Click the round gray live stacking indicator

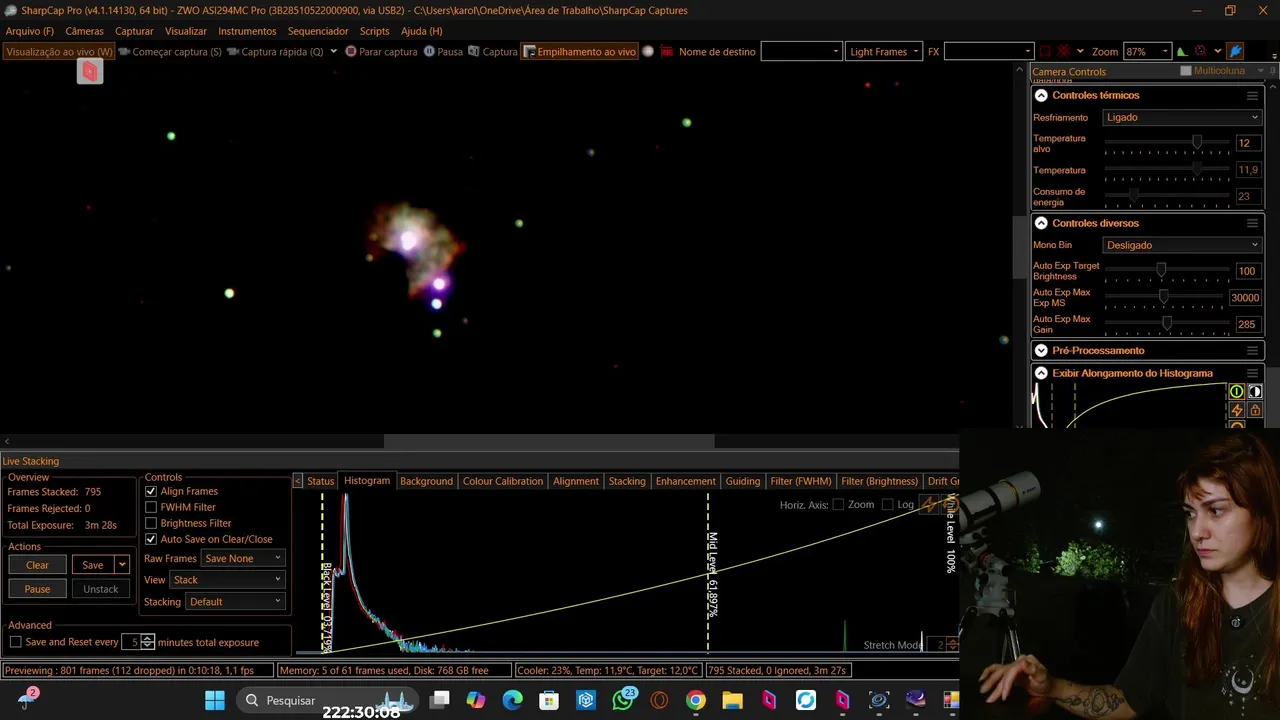coord(648,51)
